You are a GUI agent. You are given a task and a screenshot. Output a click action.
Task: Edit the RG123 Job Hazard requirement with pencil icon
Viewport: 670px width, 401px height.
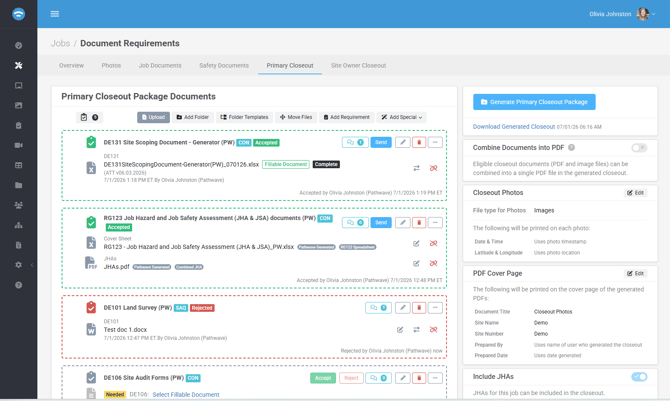point(403,222)
